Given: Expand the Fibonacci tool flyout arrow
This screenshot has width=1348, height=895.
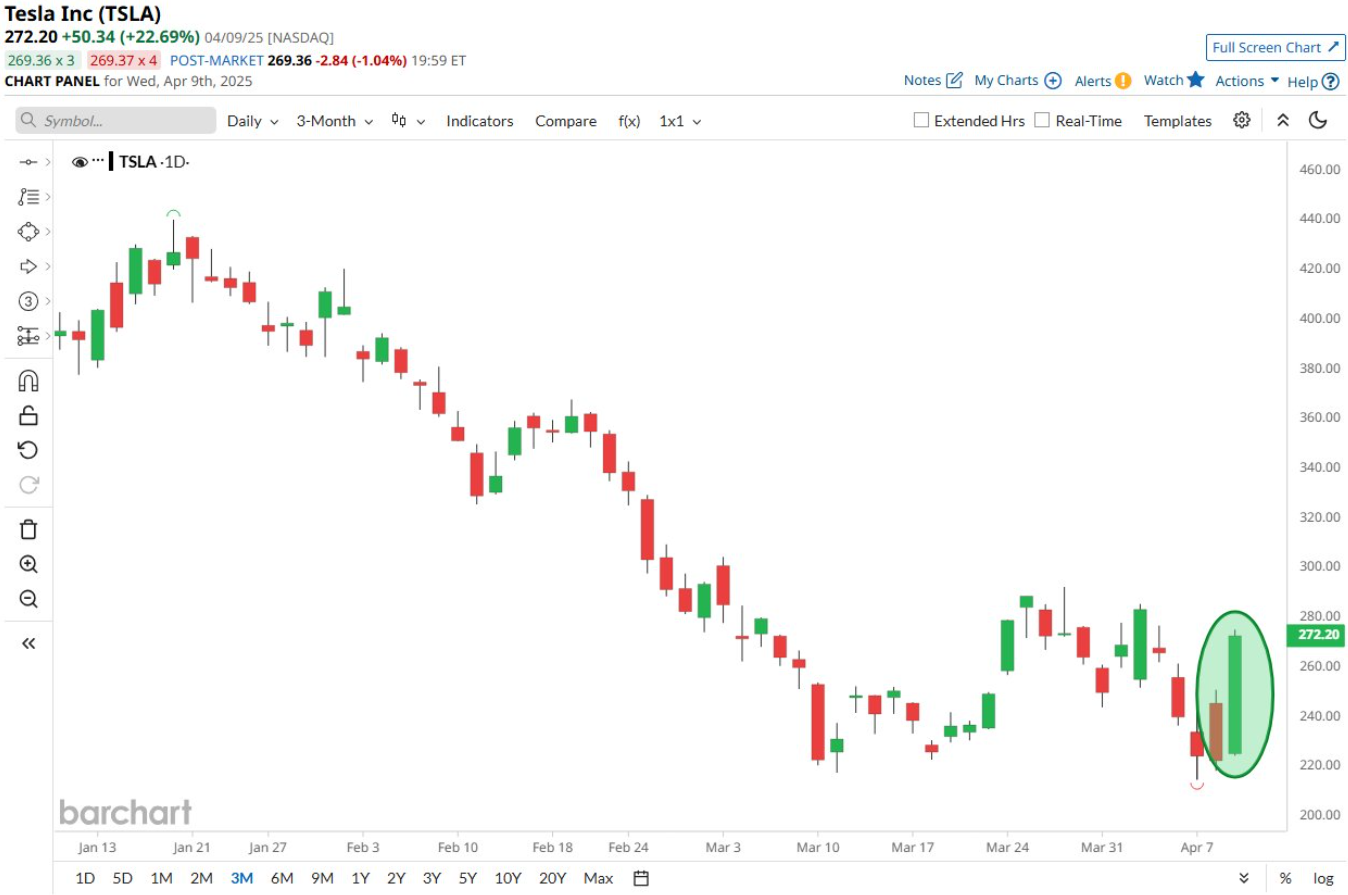Looking at the screenshot, I should point(47,197).
